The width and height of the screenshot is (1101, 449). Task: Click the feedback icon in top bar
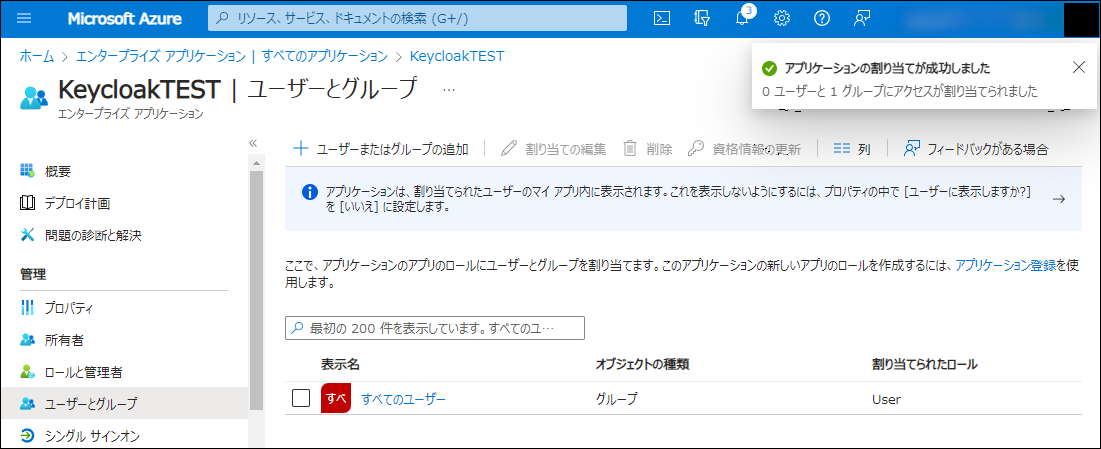click(x=862, y=18)
